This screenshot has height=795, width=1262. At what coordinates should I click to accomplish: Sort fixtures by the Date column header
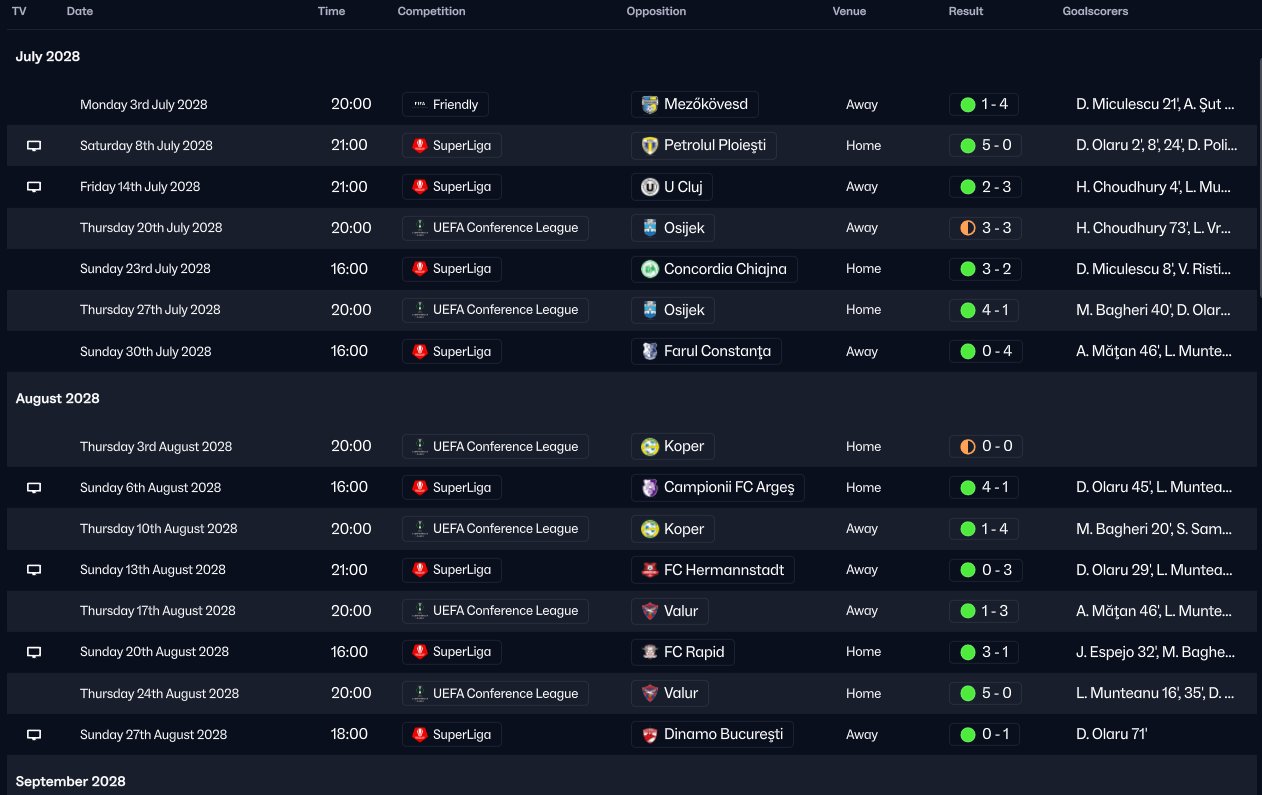pos(80,12)
